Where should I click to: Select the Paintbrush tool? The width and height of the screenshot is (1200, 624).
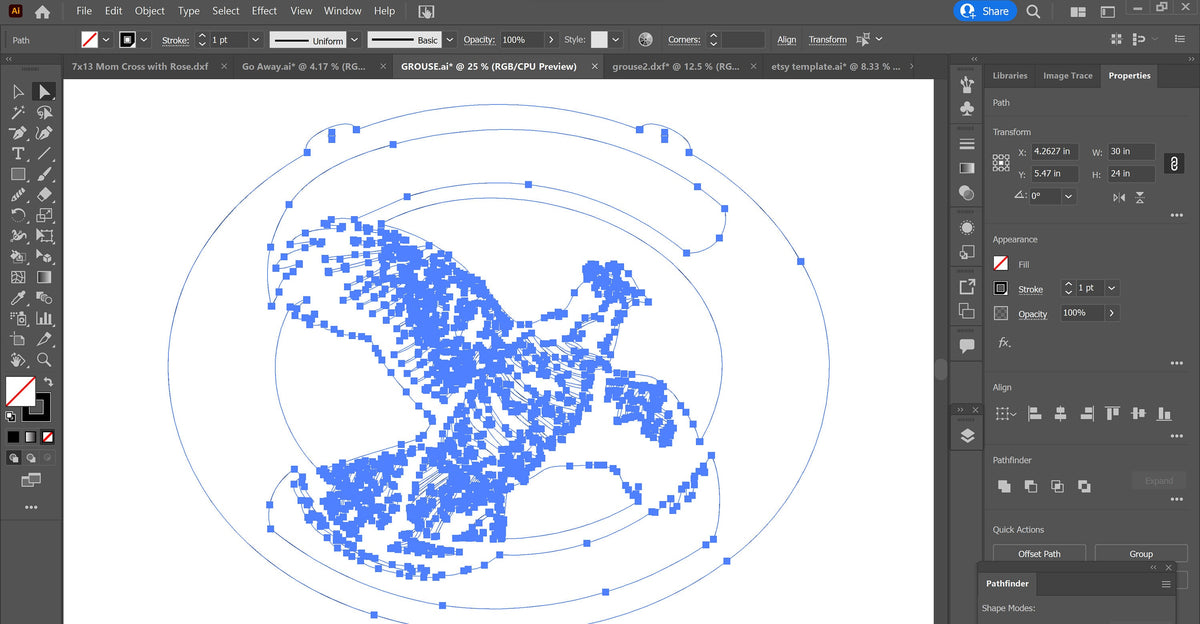44,174
